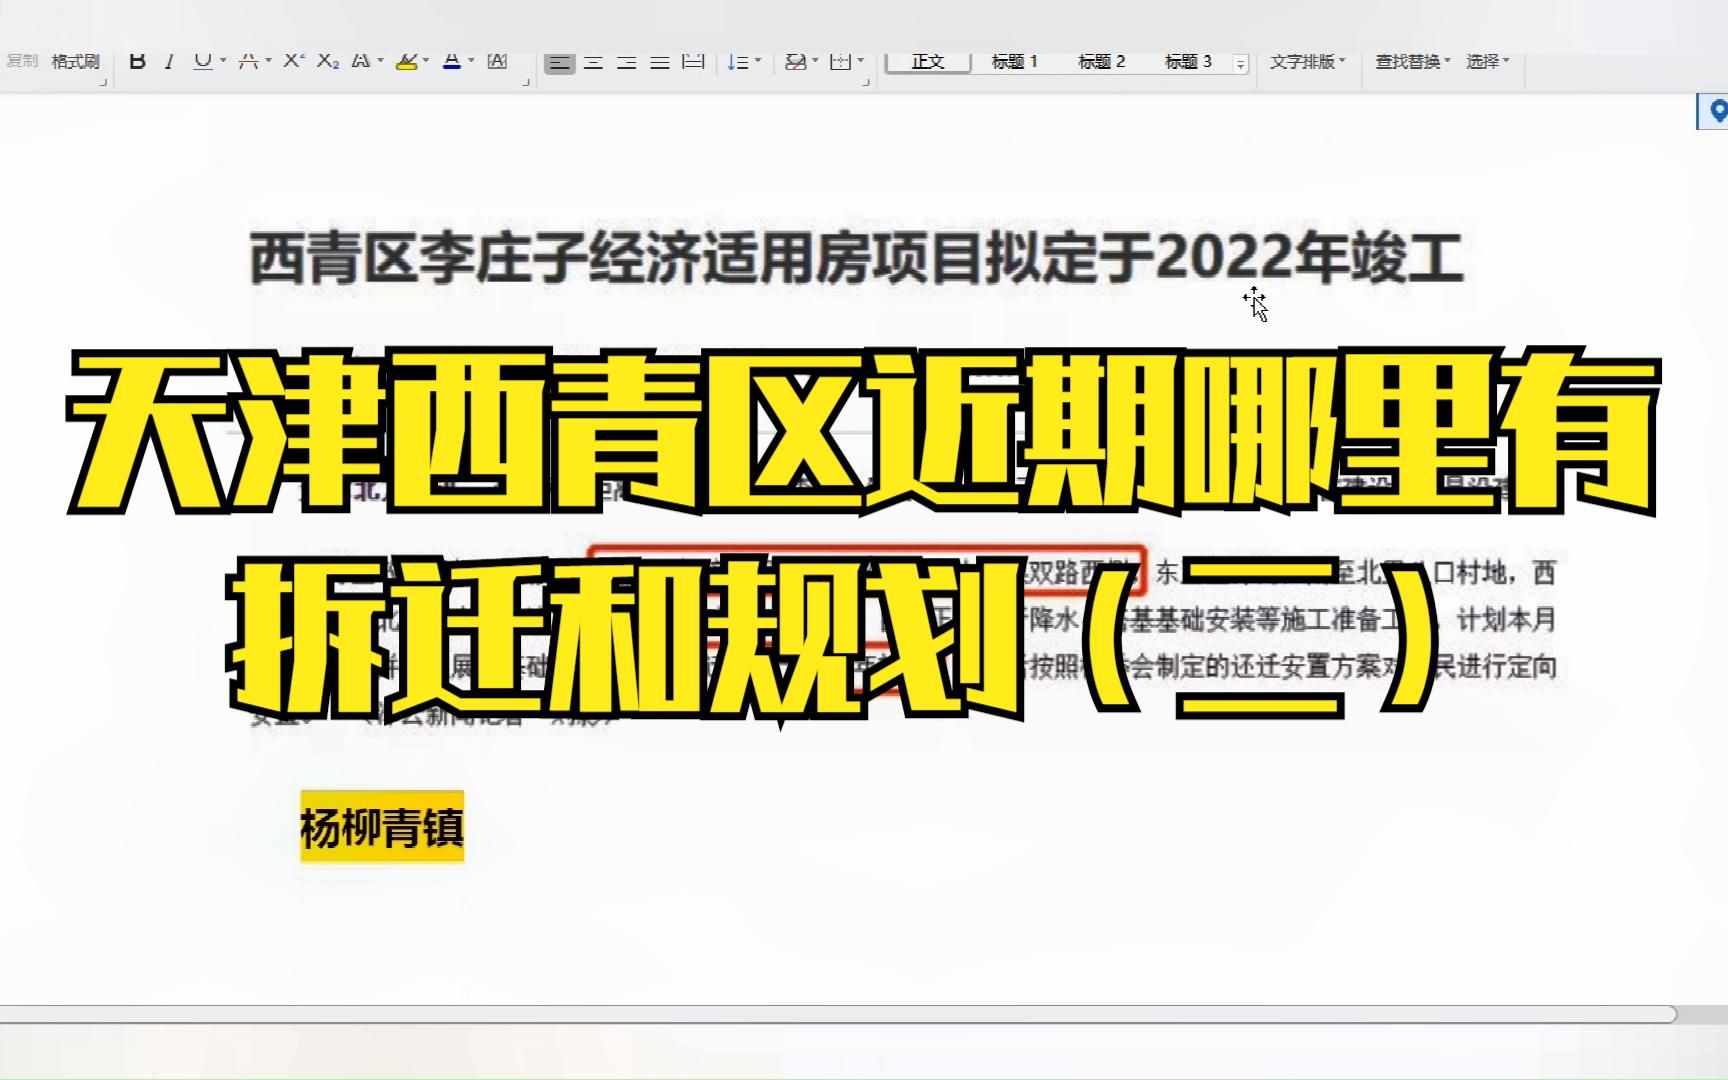Screen dimensions: 1728x1080
Task: Expand shading dropdown arrow
Action: (x=815, y=62)
